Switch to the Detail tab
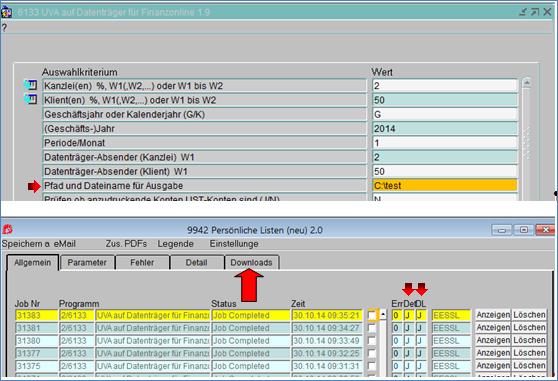 coord(196,263)
